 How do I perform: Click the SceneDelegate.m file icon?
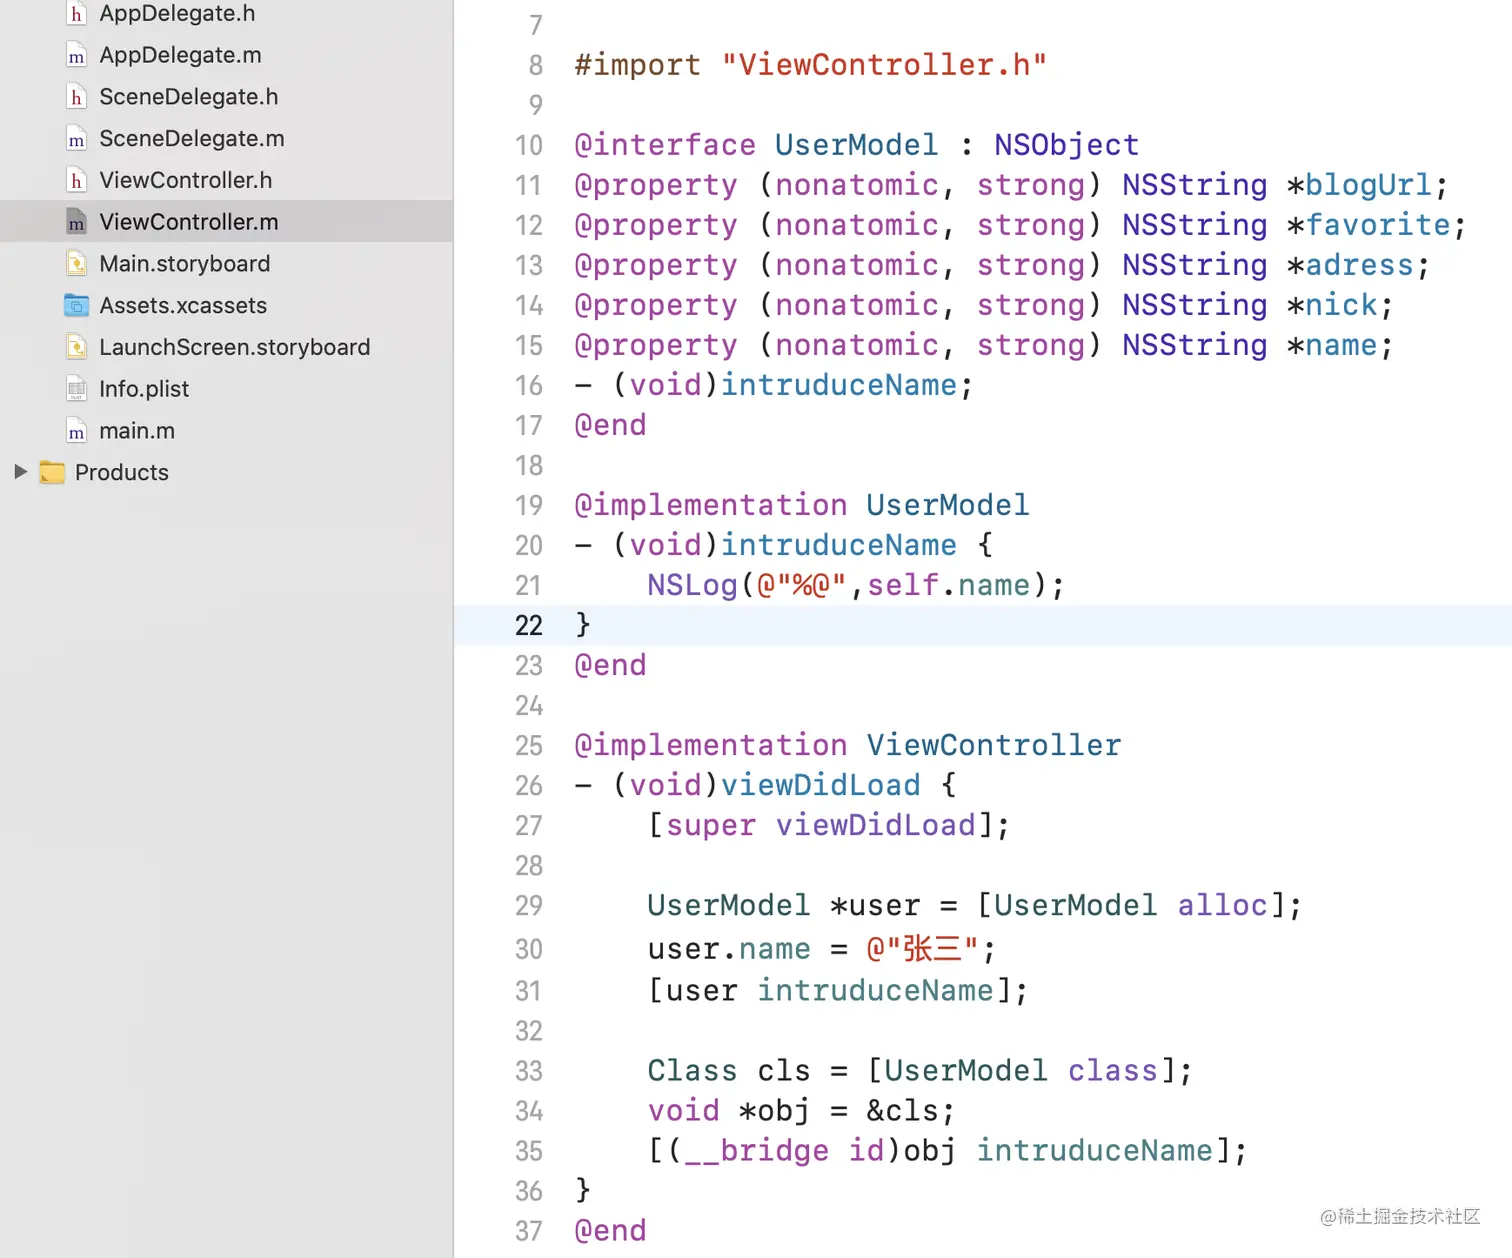pyautogui.click(x=76, y=139)
